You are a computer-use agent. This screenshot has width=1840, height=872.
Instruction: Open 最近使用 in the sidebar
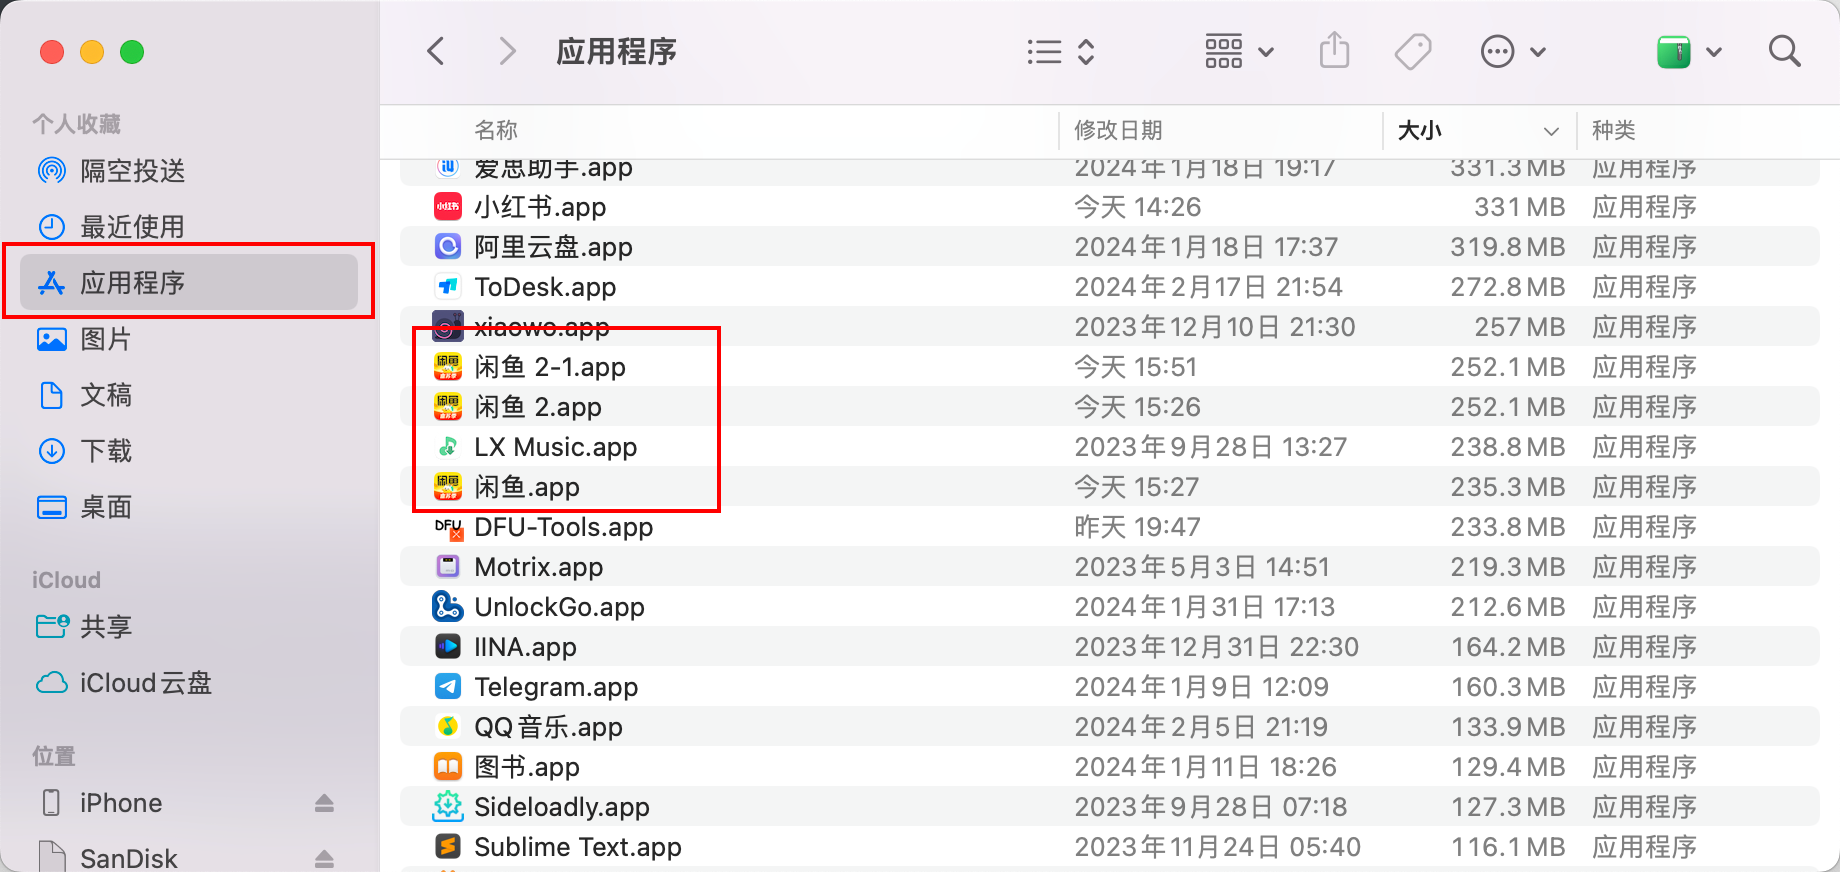(189, 227)
